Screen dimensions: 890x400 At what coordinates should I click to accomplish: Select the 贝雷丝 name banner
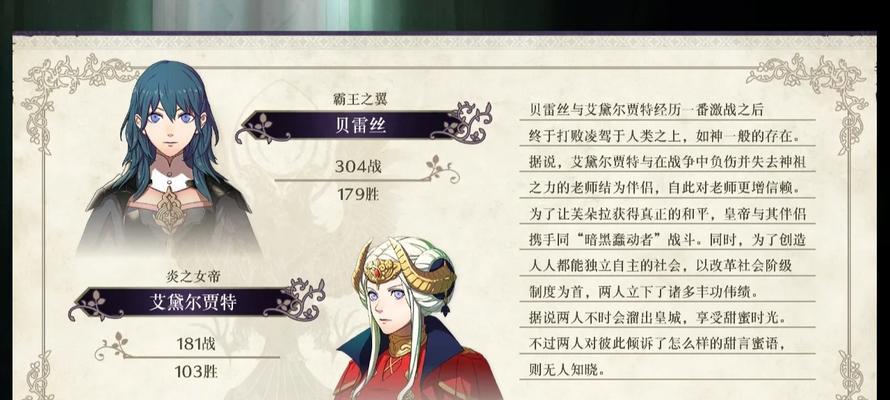click(x=362, y=125)
